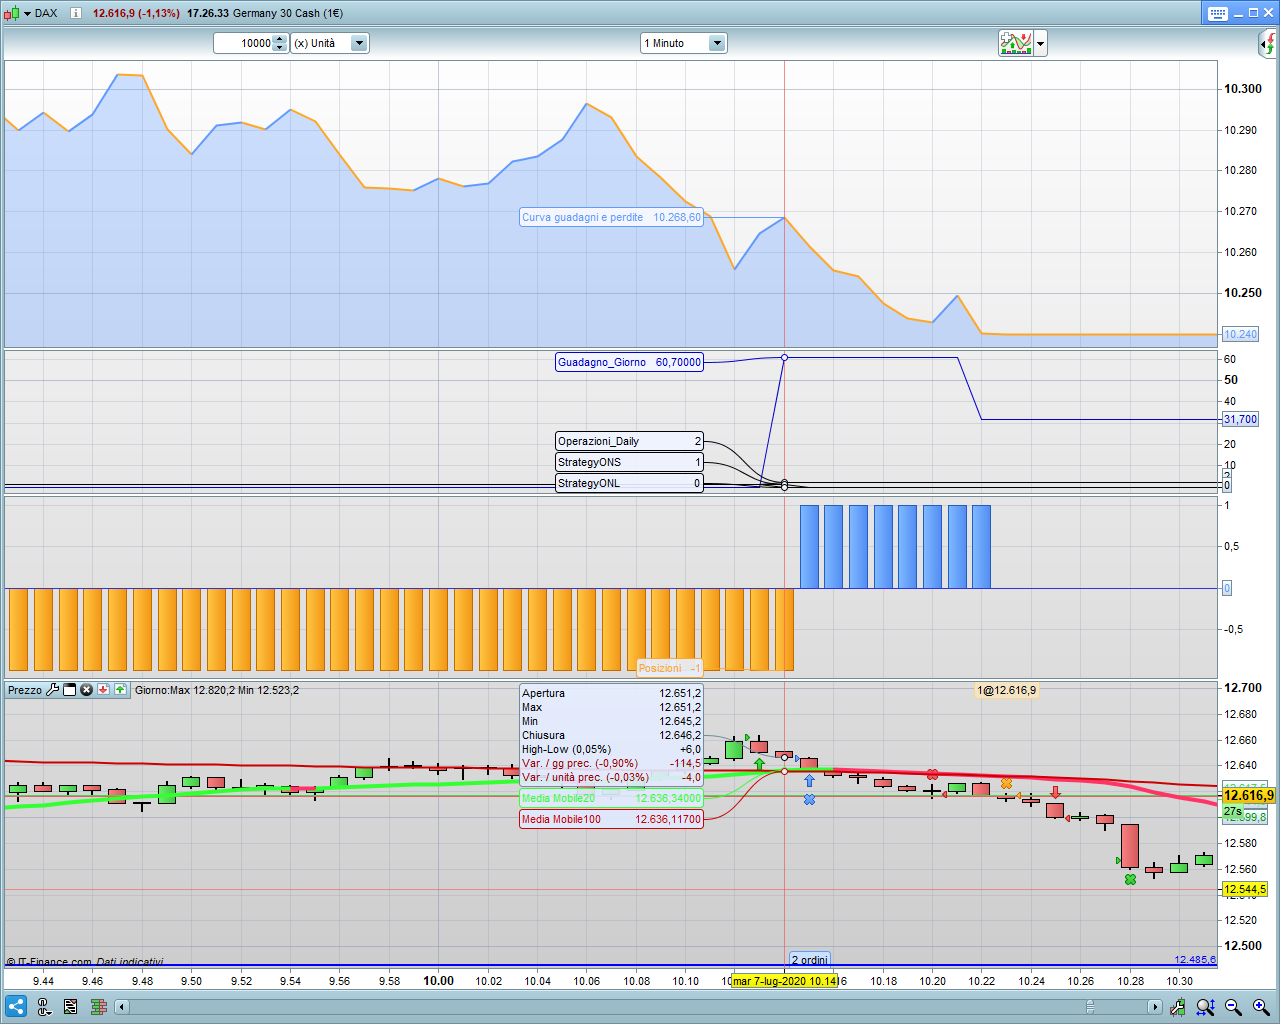Viewport: 1280px width, 1024px height.
Task: Click the horizontal scrollbar left arrow
Action: point(122,1007)
